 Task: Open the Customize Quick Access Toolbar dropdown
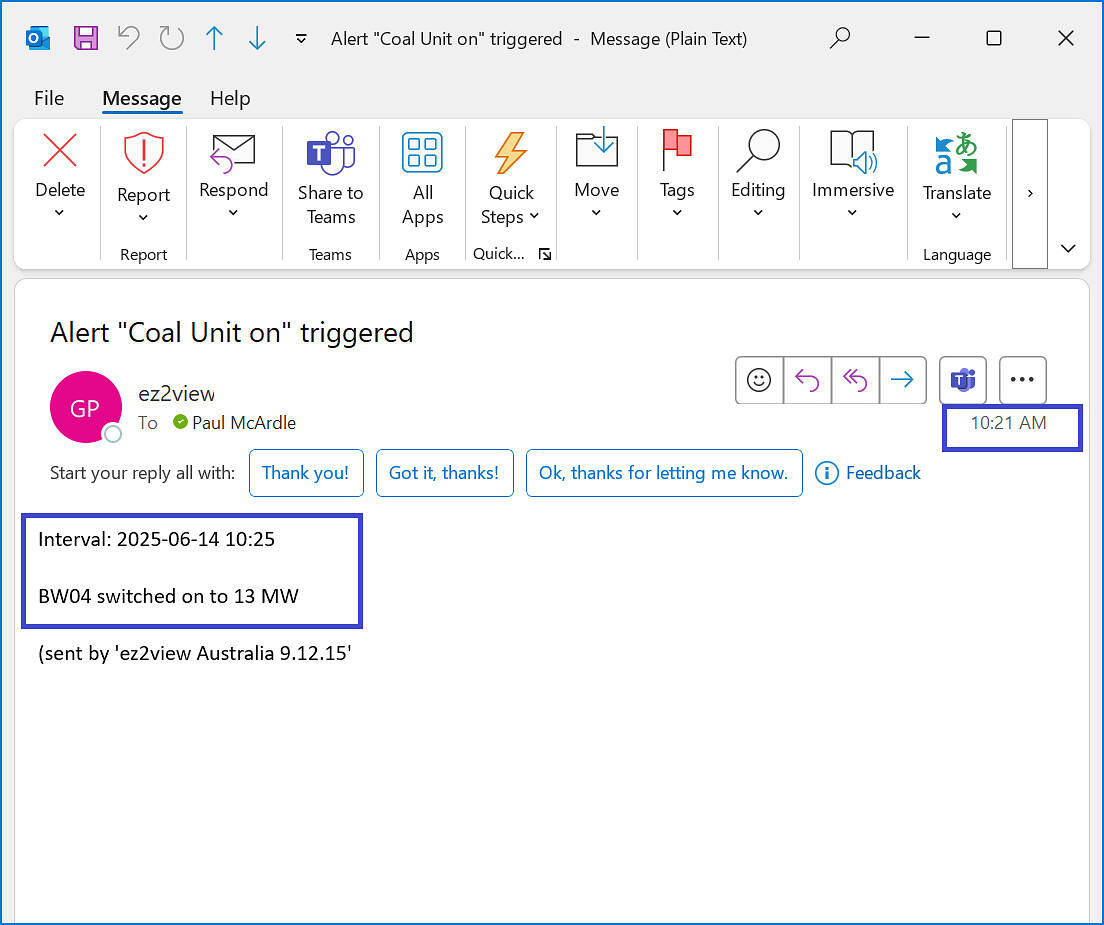pyautogui.click(x=301, y=39)
